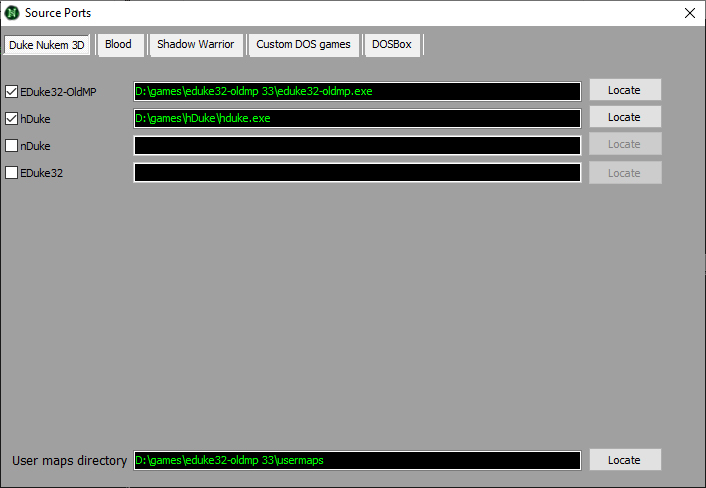Open the DOSBox tab
Viewport: 706px width, 488px height.
tap(392, 45)
